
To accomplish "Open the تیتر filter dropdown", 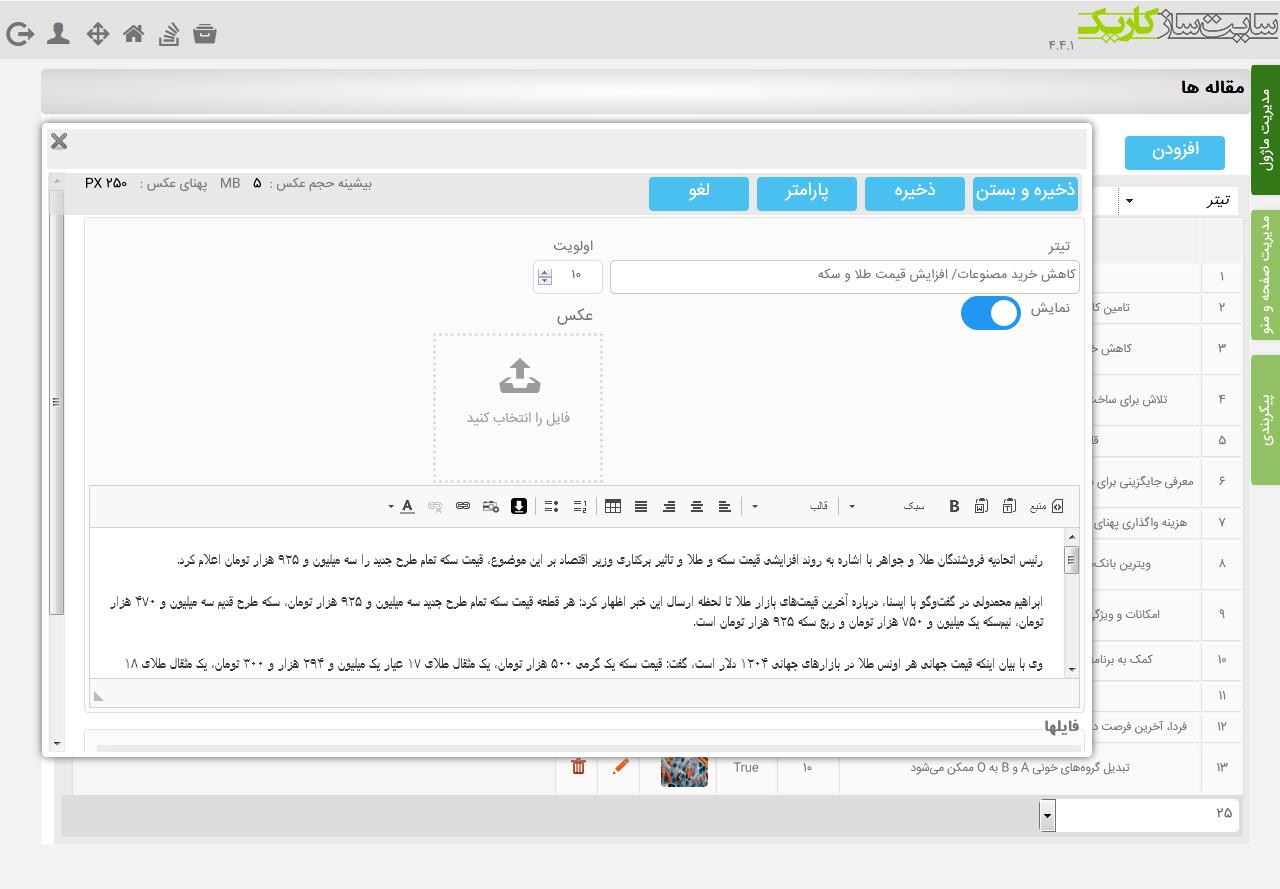I will pyautogui.click(x=1178, y=201).
